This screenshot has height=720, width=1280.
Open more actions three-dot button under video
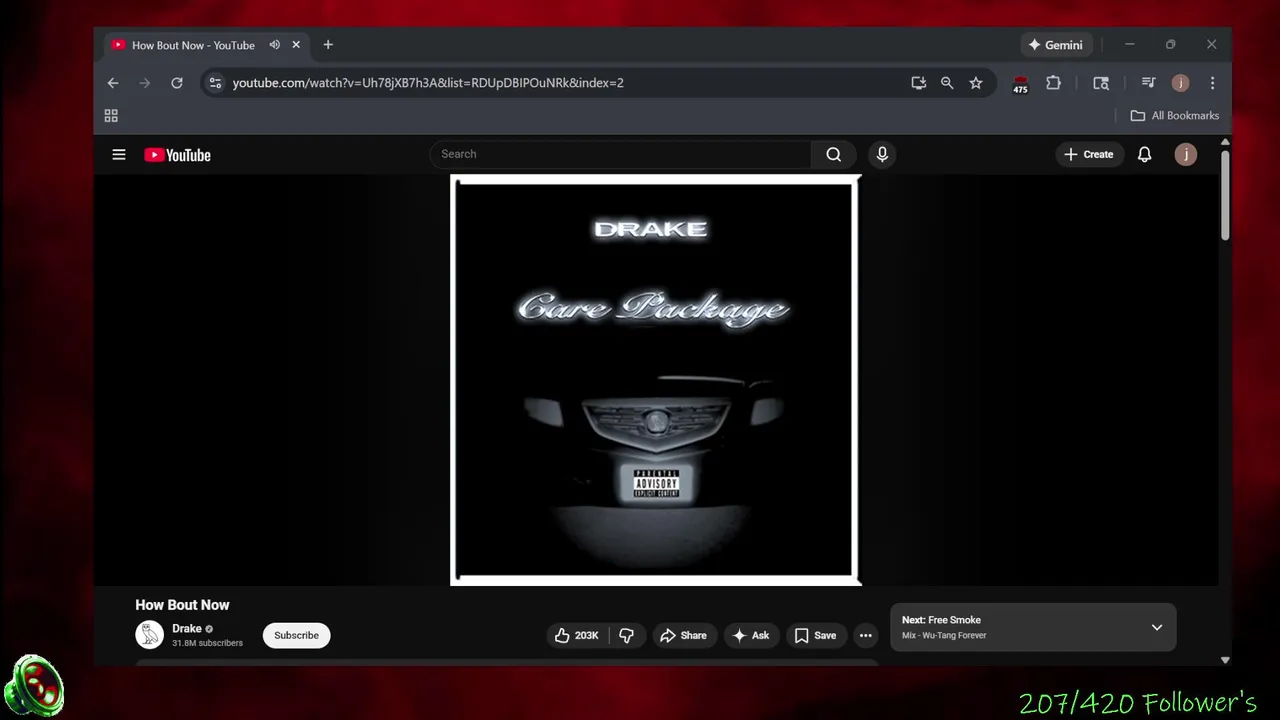866,635
